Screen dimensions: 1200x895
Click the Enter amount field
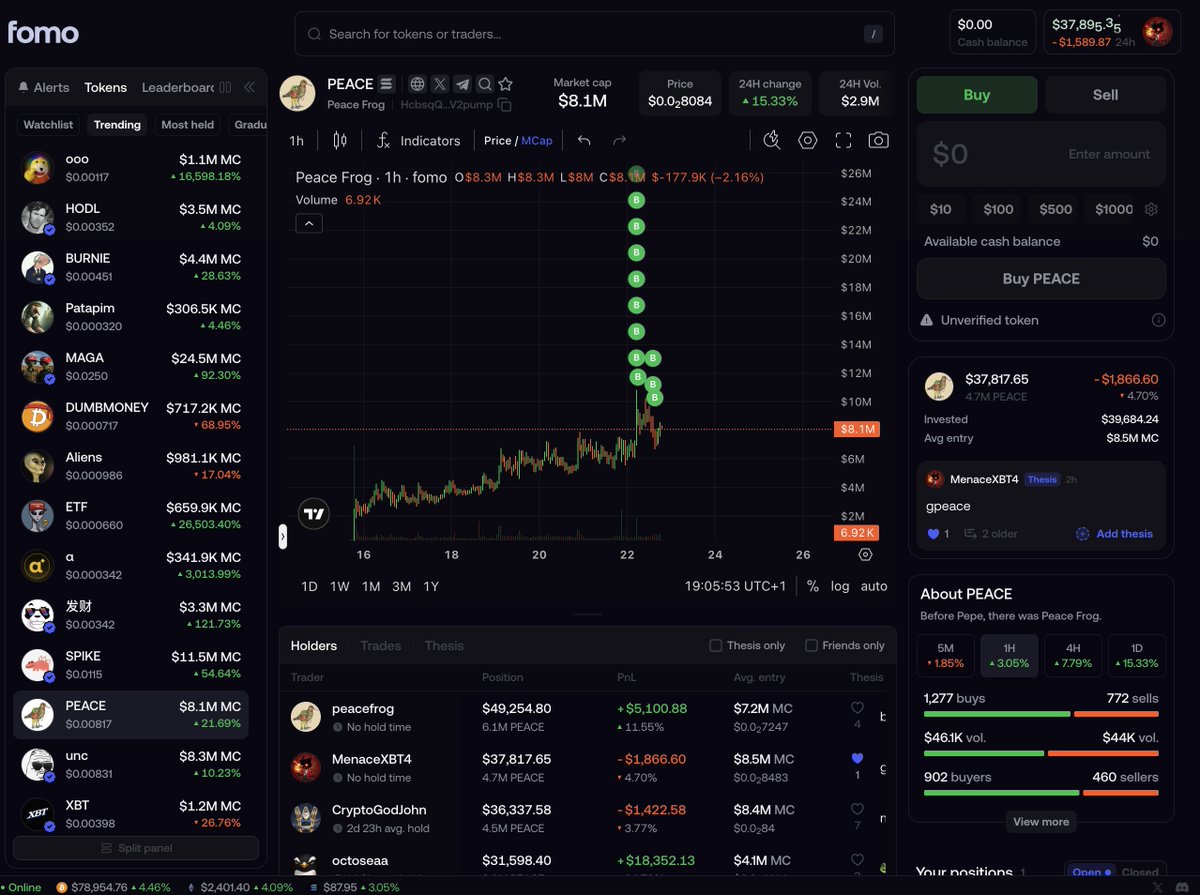[1041, 154]
